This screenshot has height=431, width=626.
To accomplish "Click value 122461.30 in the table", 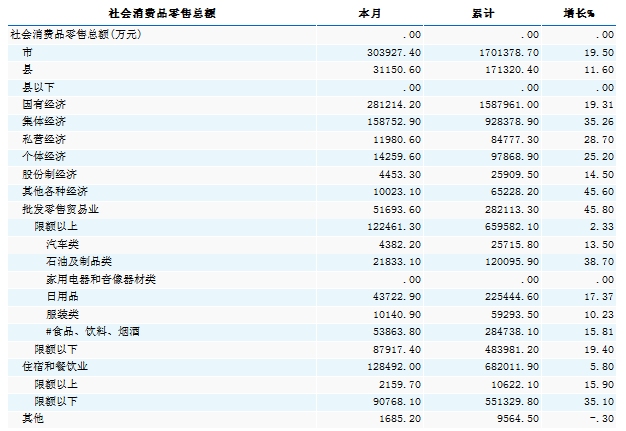I will (x=394, y=227).
